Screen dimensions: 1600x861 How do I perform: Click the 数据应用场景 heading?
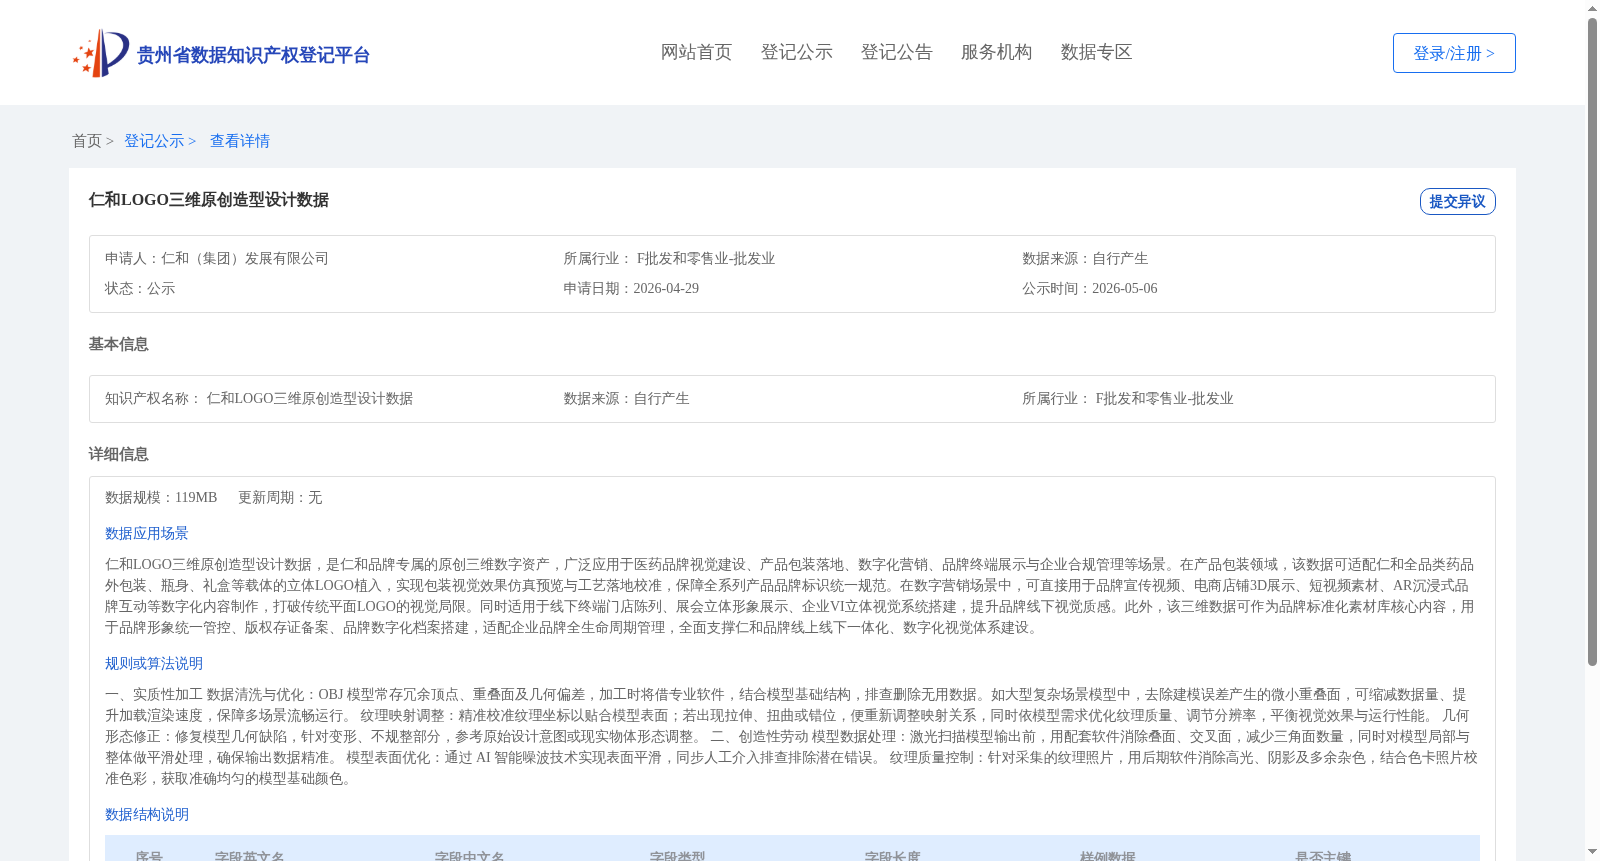click(x=147, y=534)
